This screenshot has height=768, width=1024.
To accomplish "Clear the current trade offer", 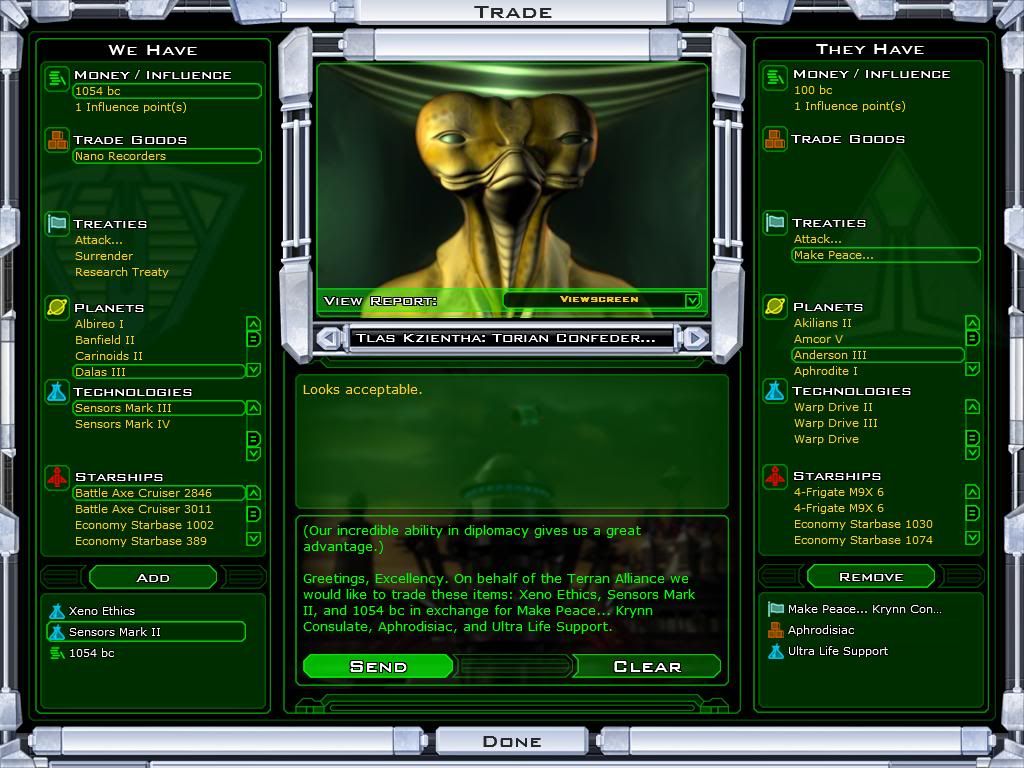I will coord(647,666).
